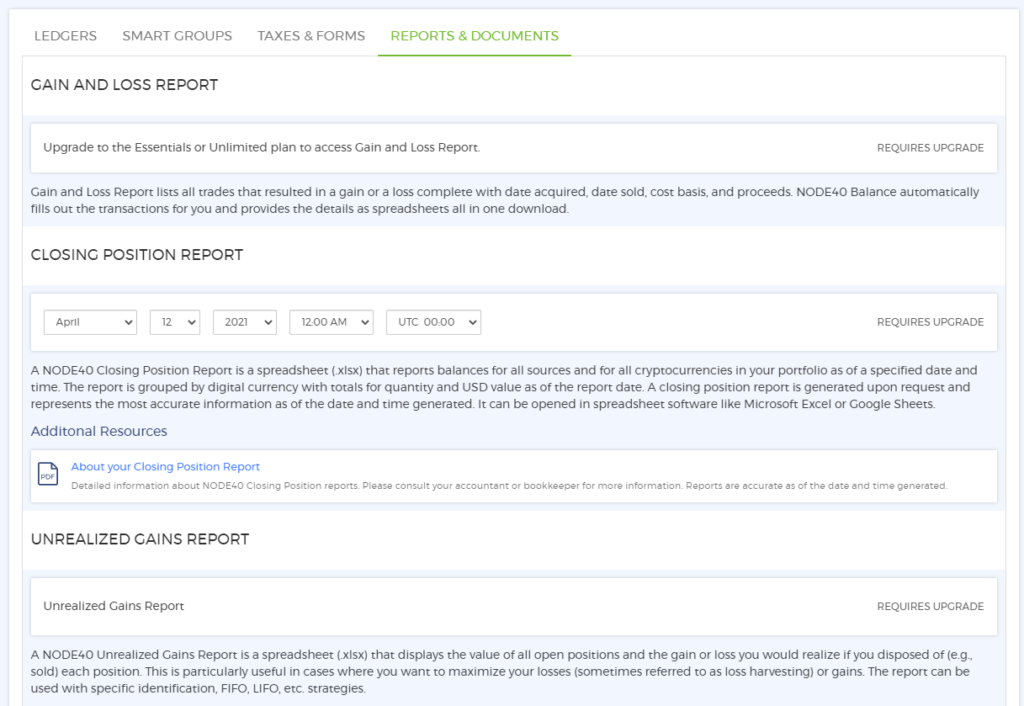Switch to the Smart Groups tab
The width and height of the screenshot is (1024, 706).
pos(177,36)
